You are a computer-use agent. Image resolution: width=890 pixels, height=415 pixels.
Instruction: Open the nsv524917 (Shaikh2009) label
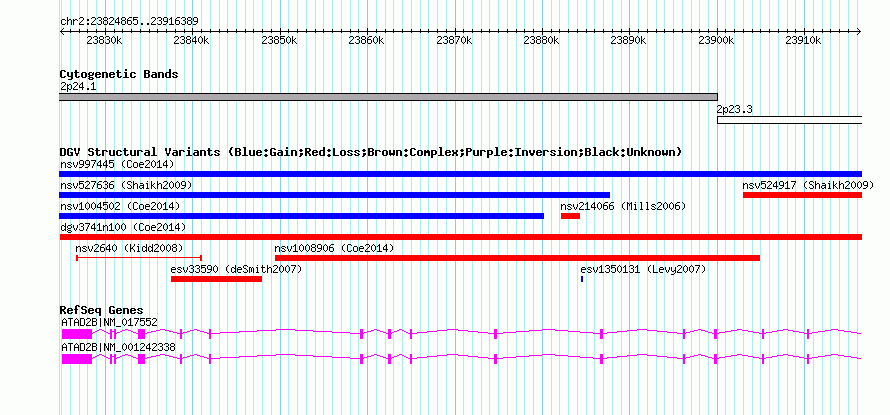tap(808, 185)
